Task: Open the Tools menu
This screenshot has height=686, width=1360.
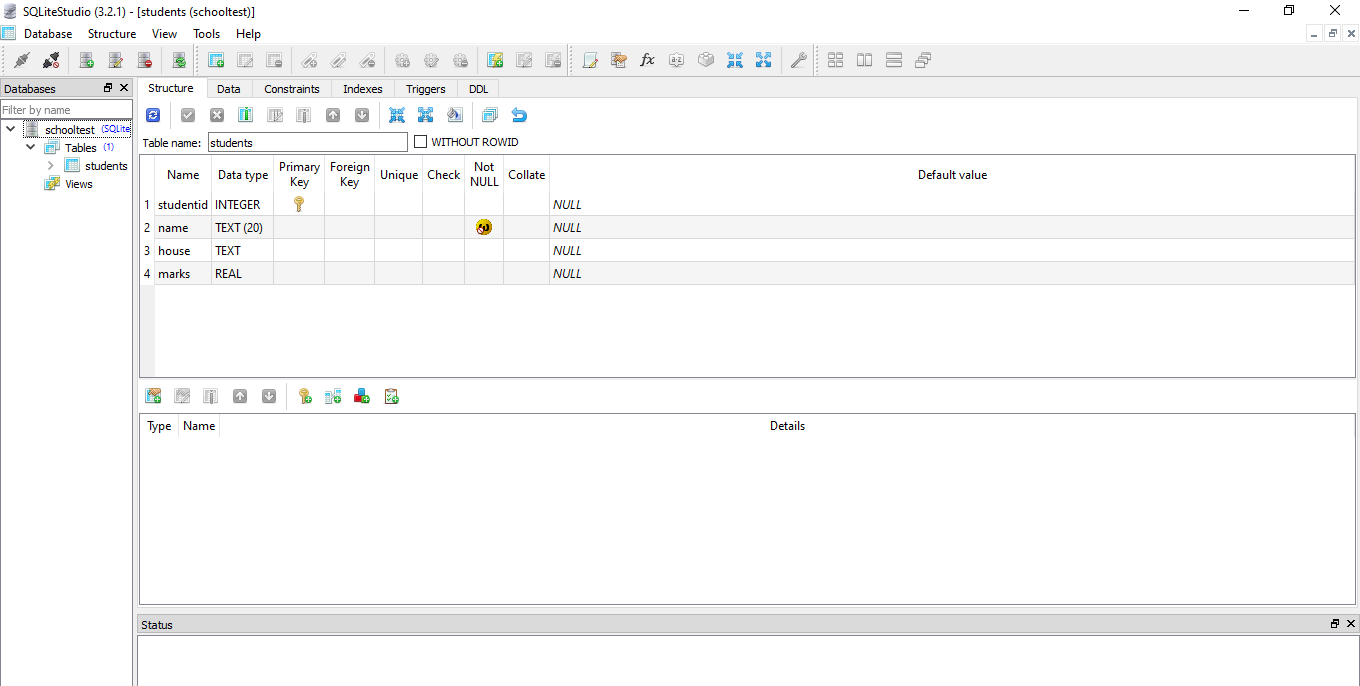Action: coord(206,33)
